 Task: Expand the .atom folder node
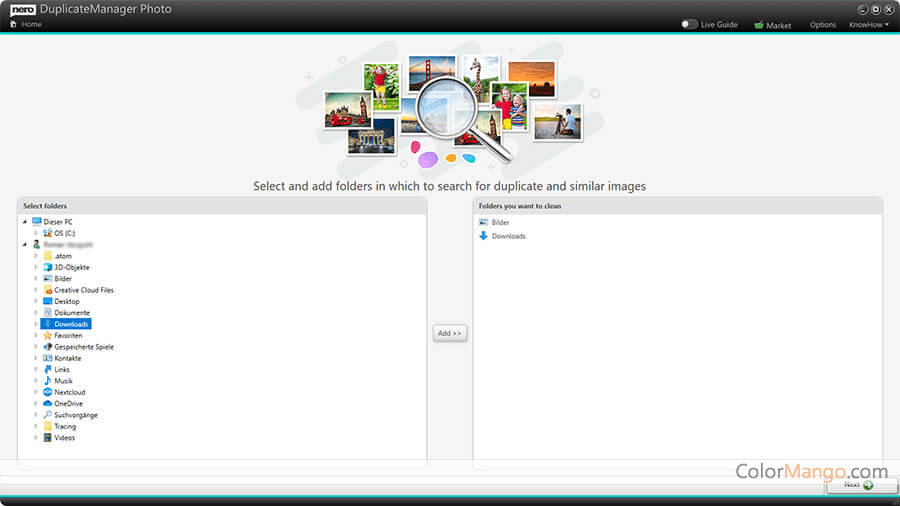coord(36,256)
